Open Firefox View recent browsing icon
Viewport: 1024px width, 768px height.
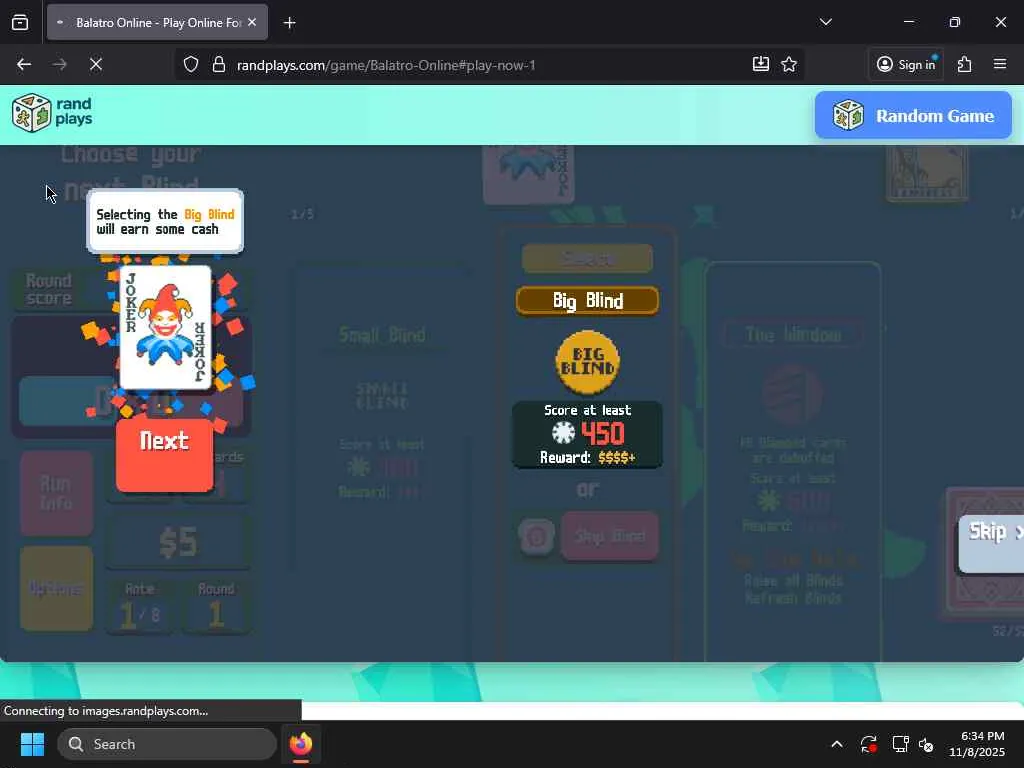click(x=20, y=23)
